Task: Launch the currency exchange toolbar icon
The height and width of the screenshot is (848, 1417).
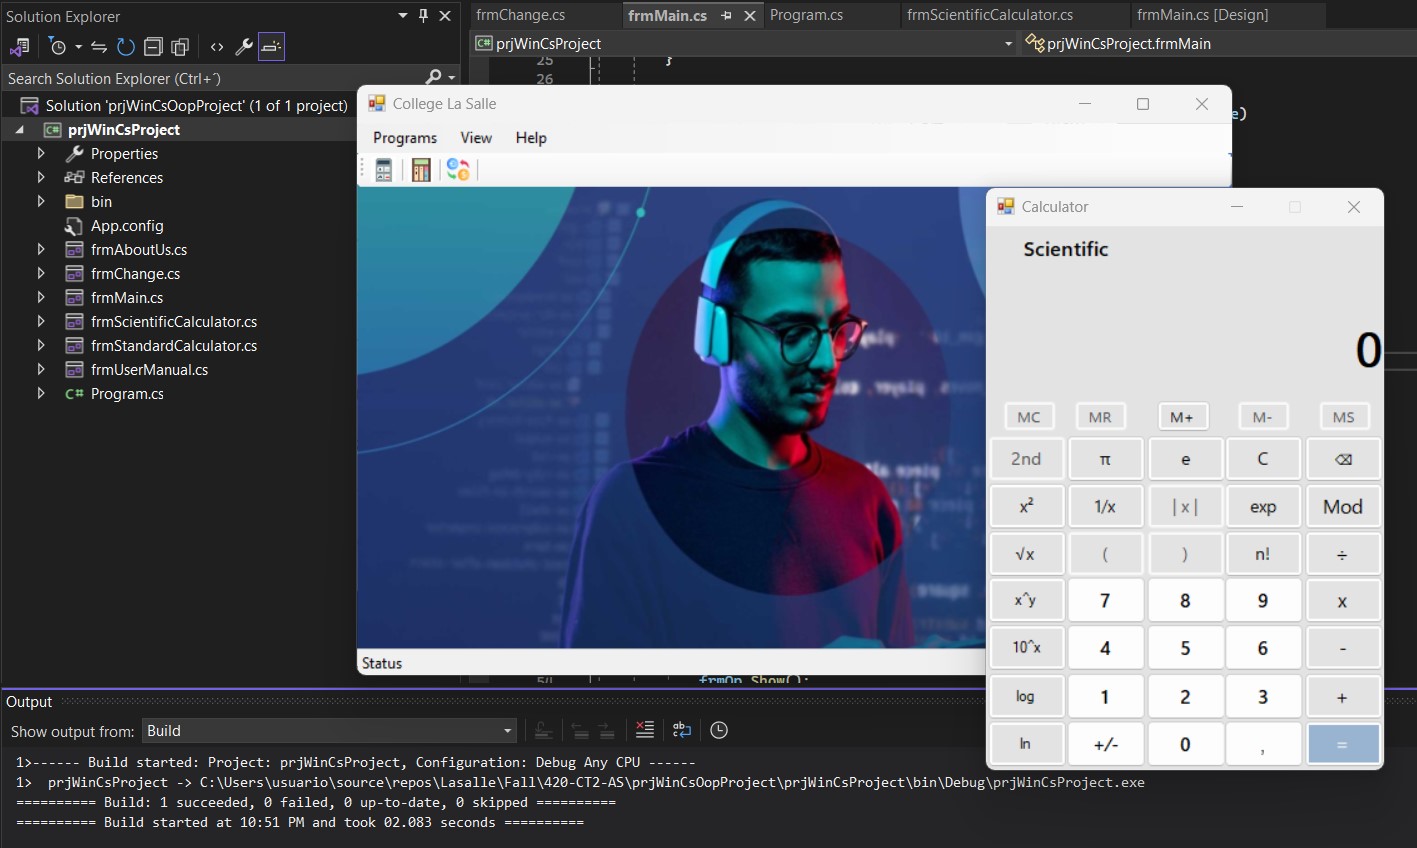Action: click(458, 170)
